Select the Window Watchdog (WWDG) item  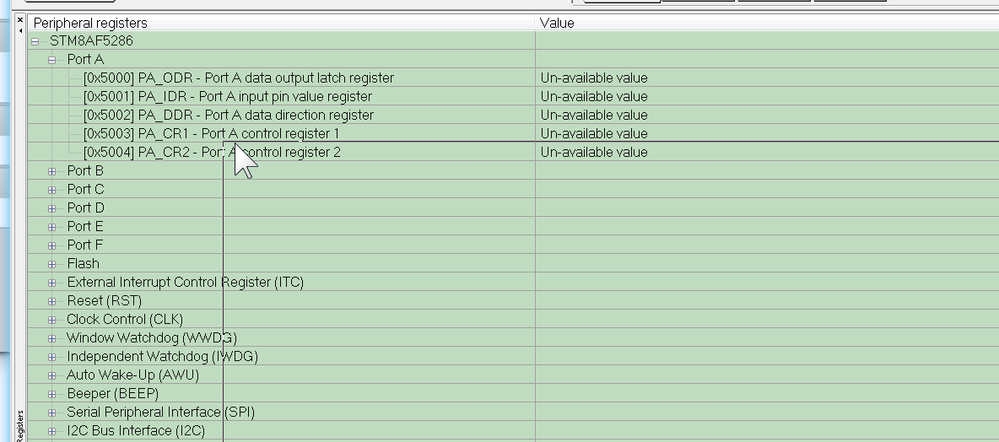151,338
